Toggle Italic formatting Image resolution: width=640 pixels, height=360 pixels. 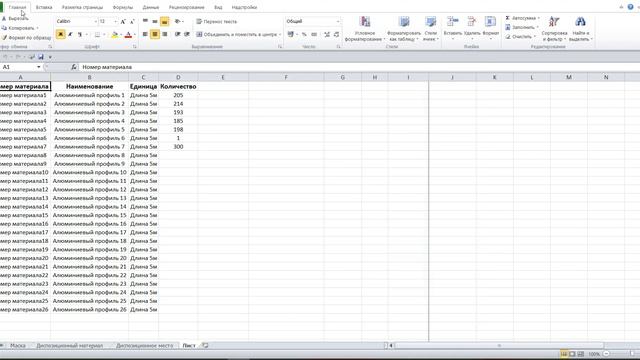click(x=70, y=35)
